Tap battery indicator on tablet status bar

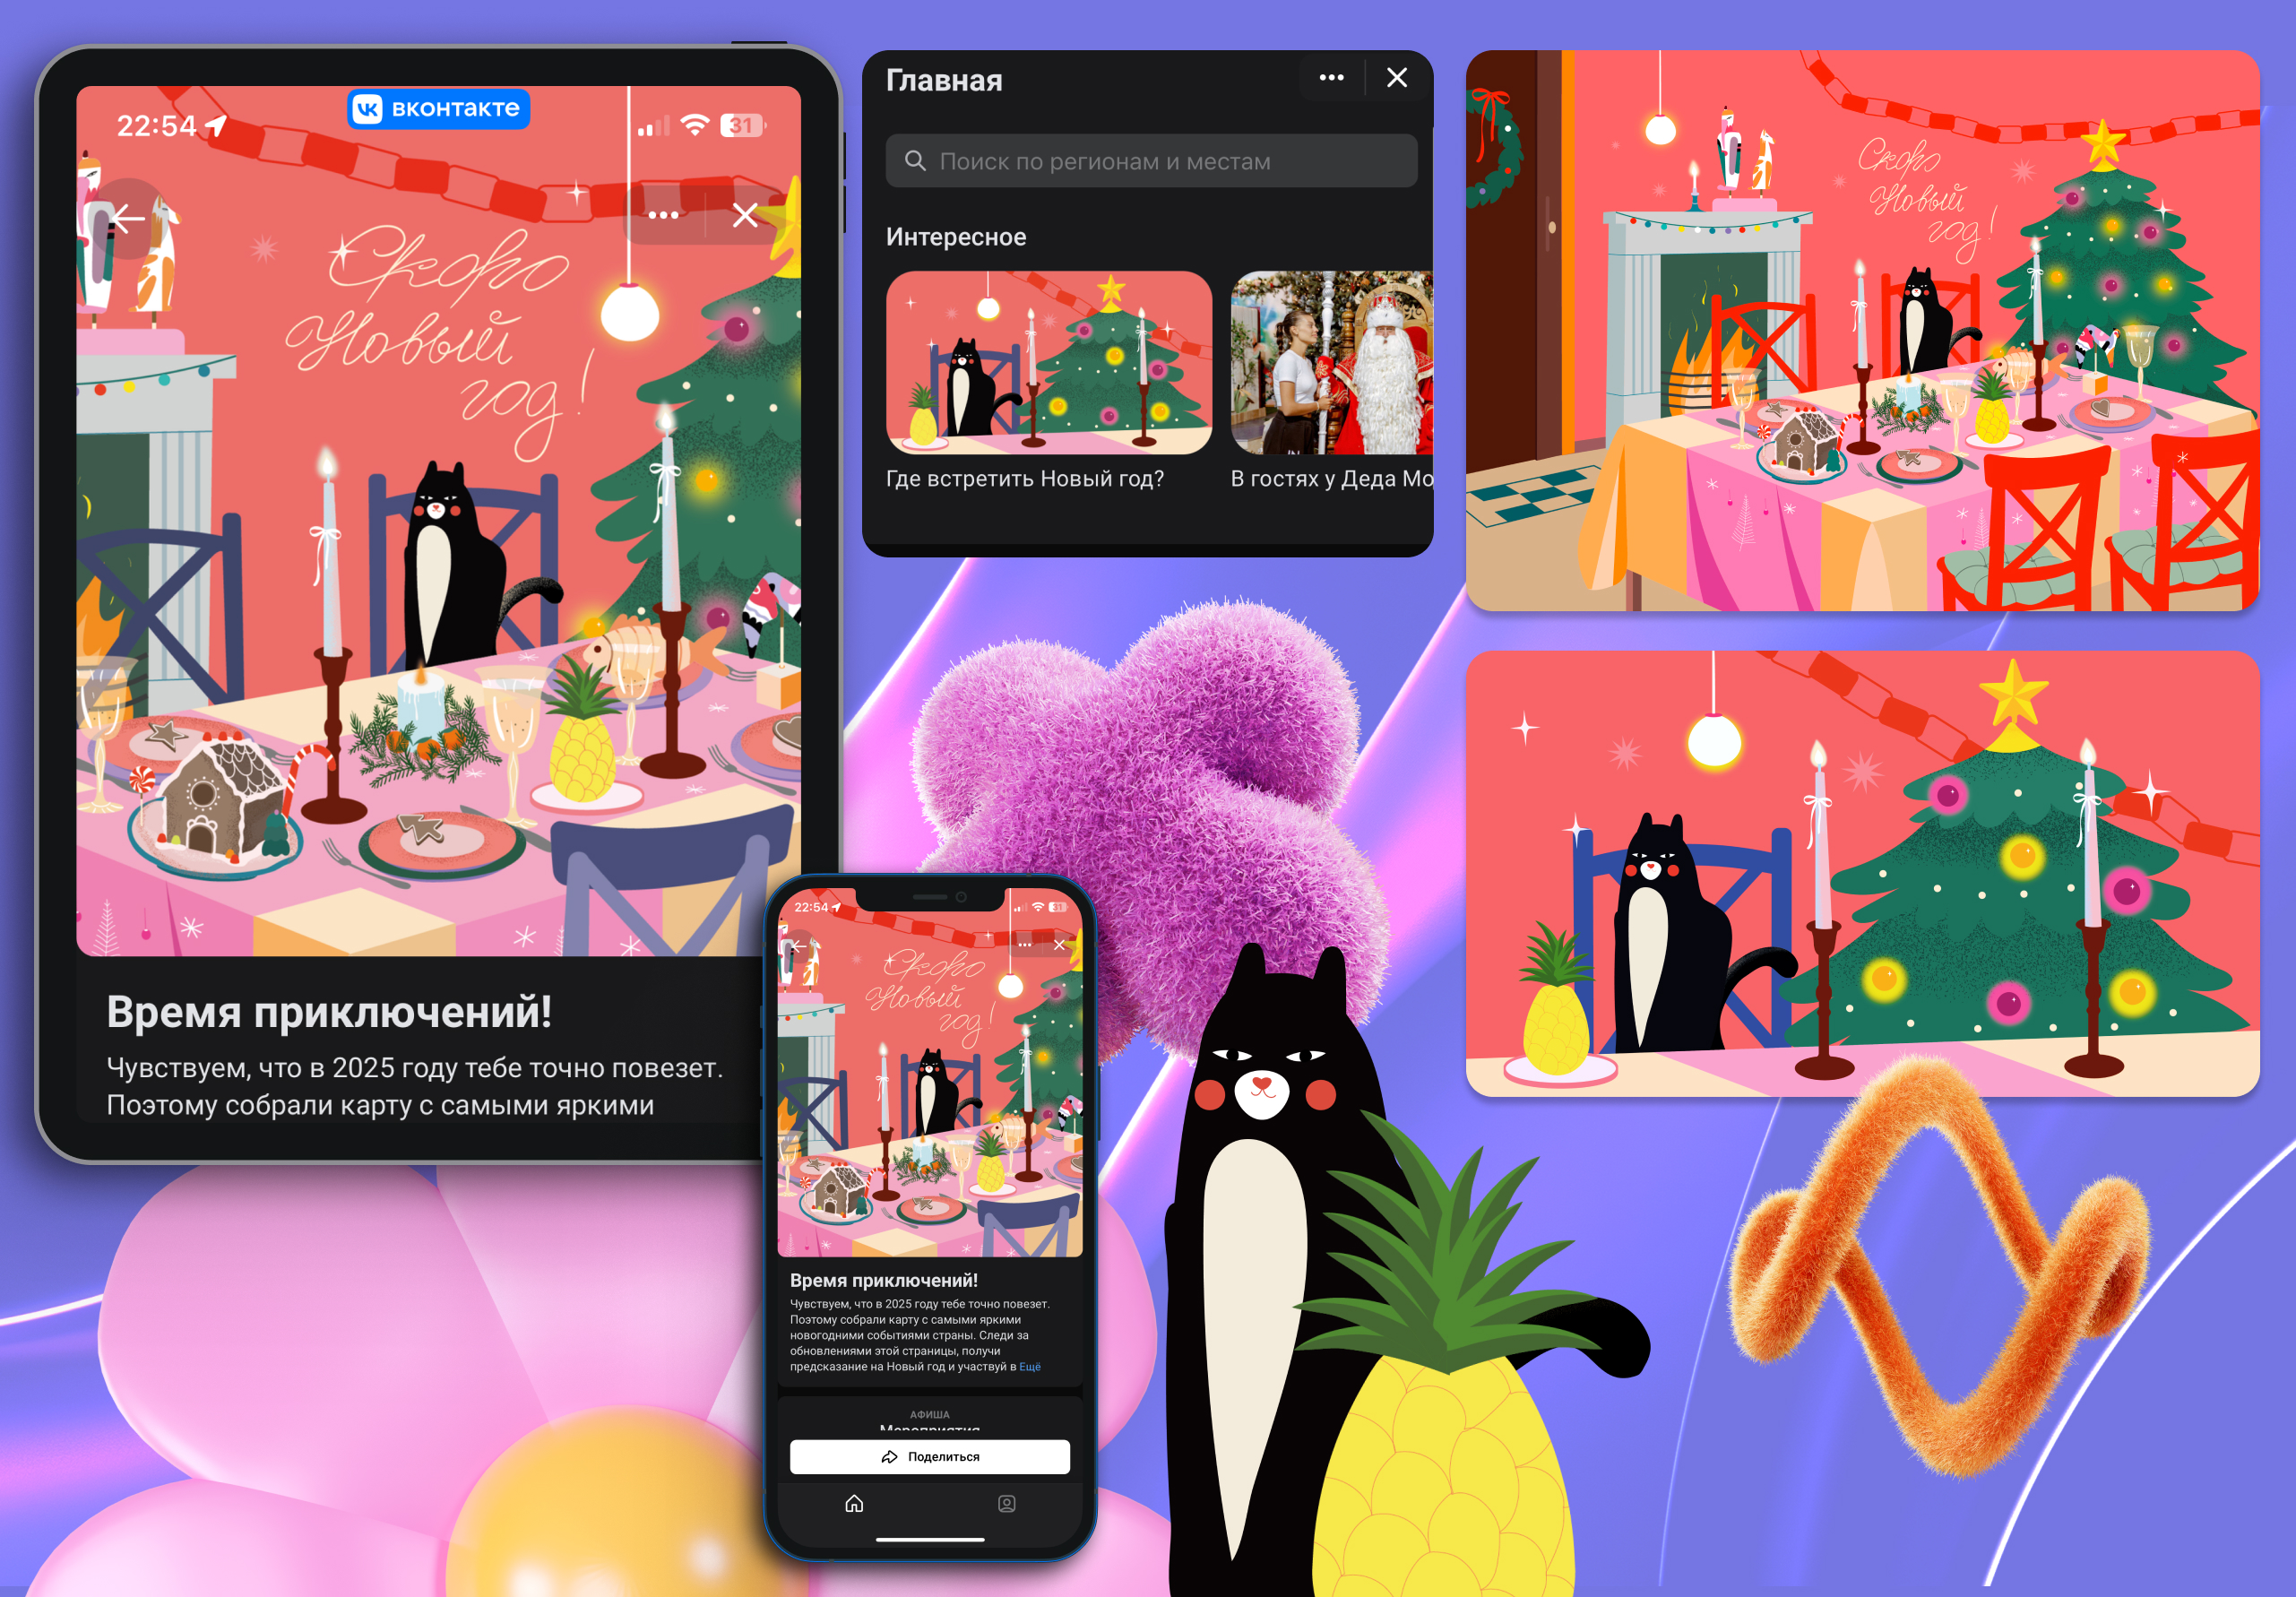[743, 126]
